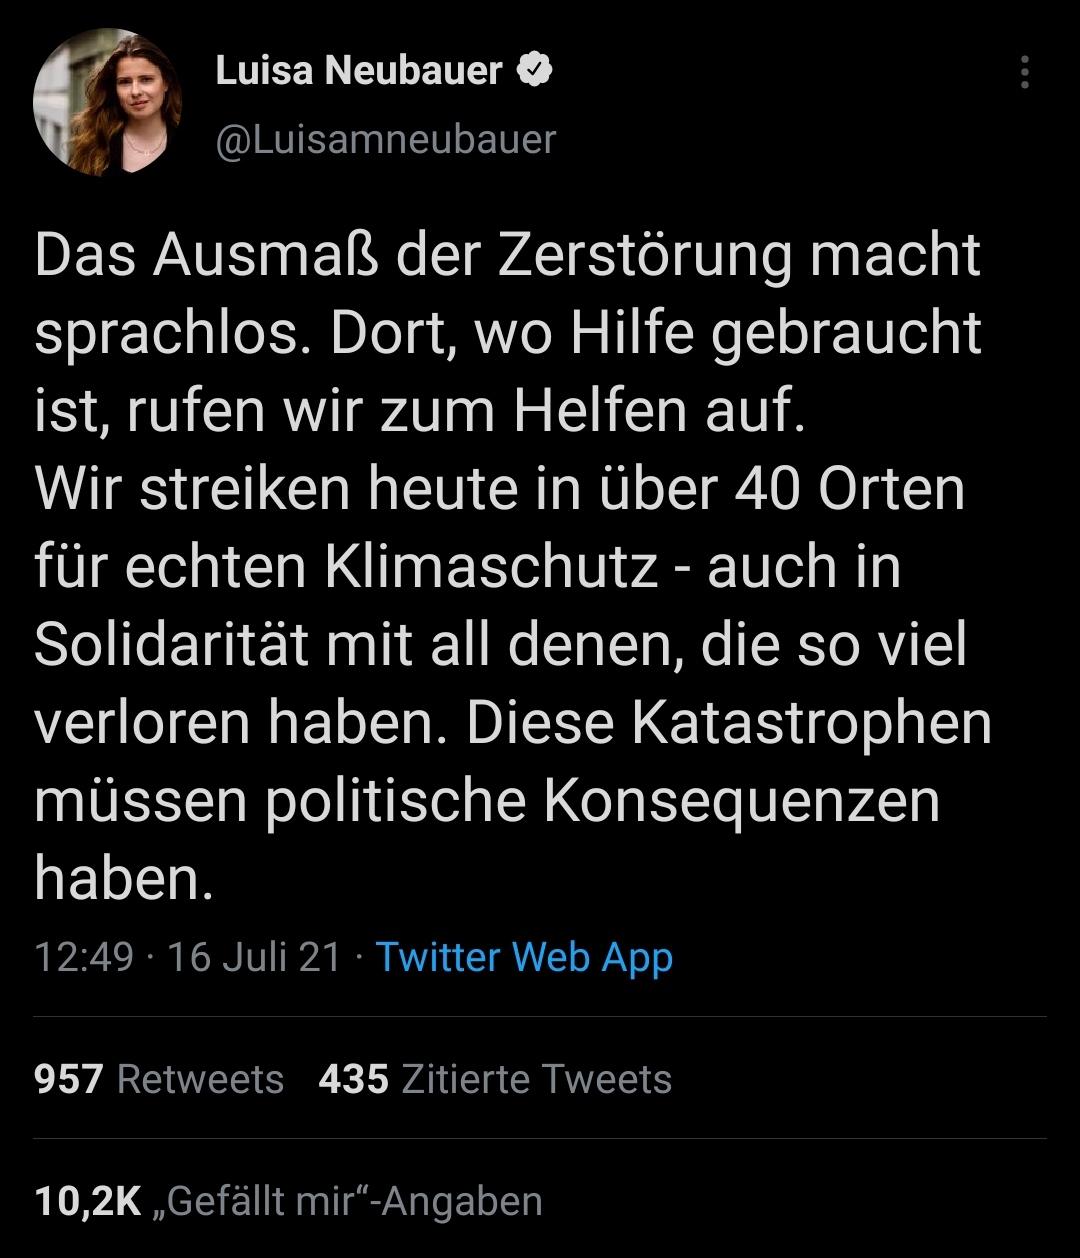Open the Zitierte Tweets list

536,1079
